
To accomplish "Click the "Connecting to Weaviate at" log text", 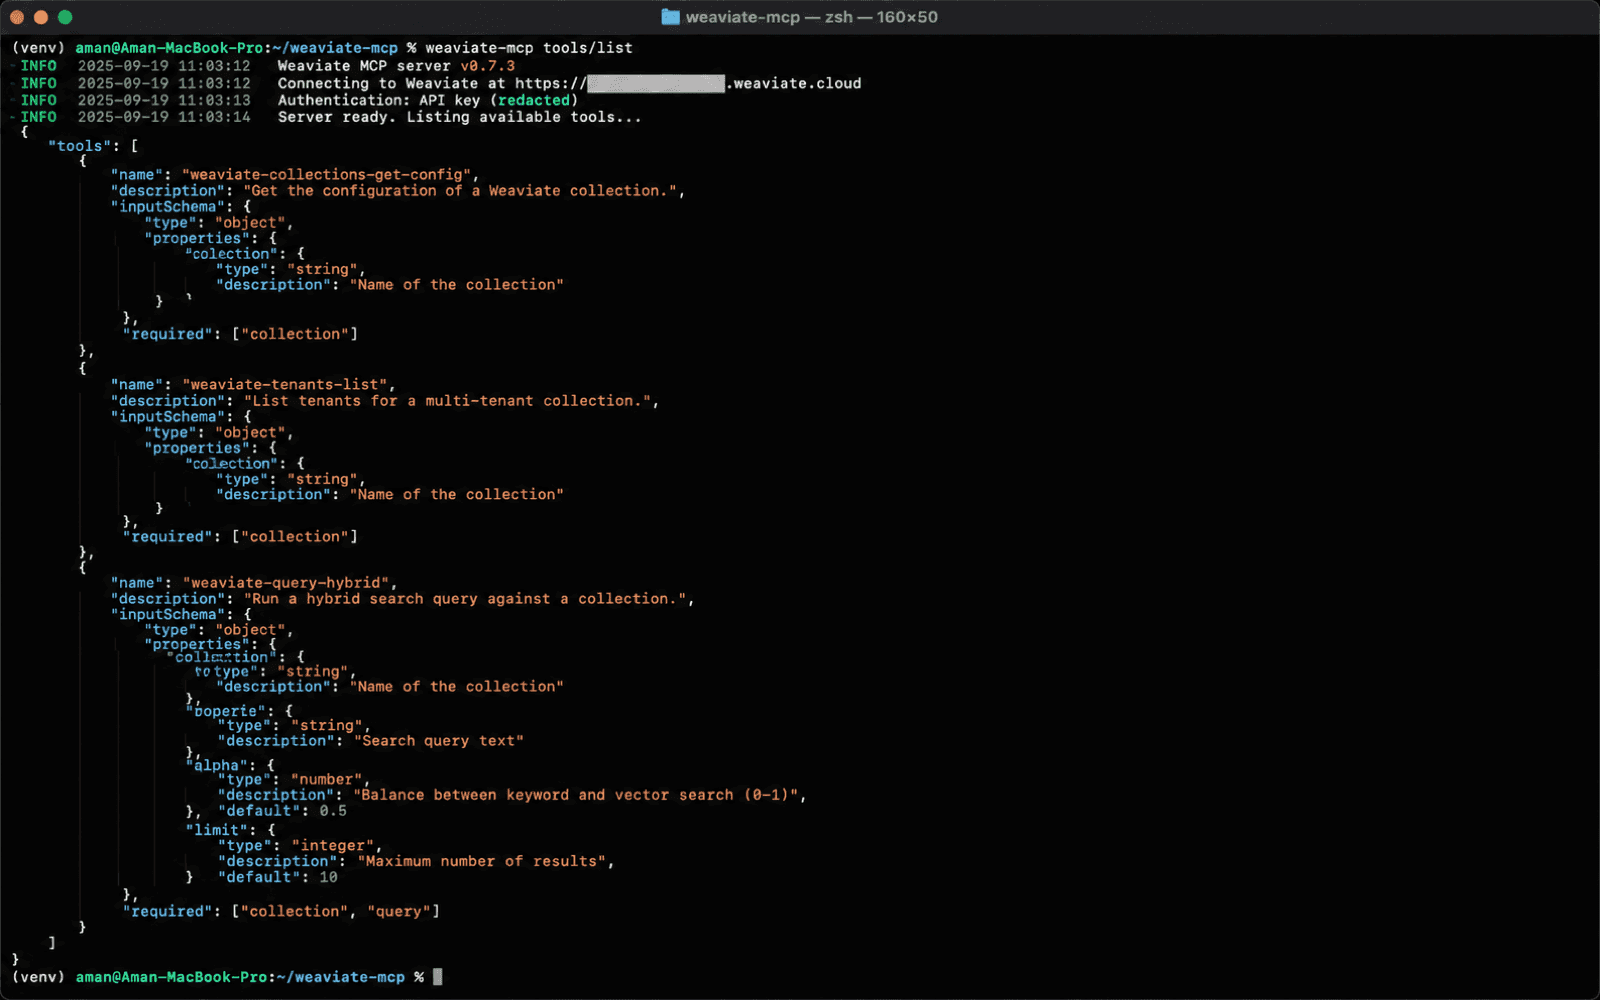I will click(x=392, y=84).
